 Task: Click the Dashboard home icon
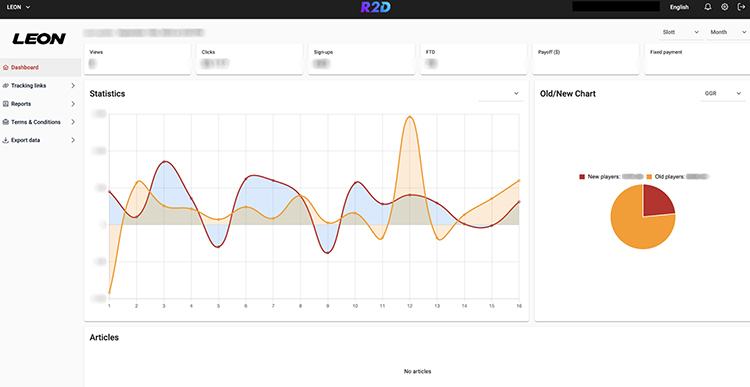6,67
